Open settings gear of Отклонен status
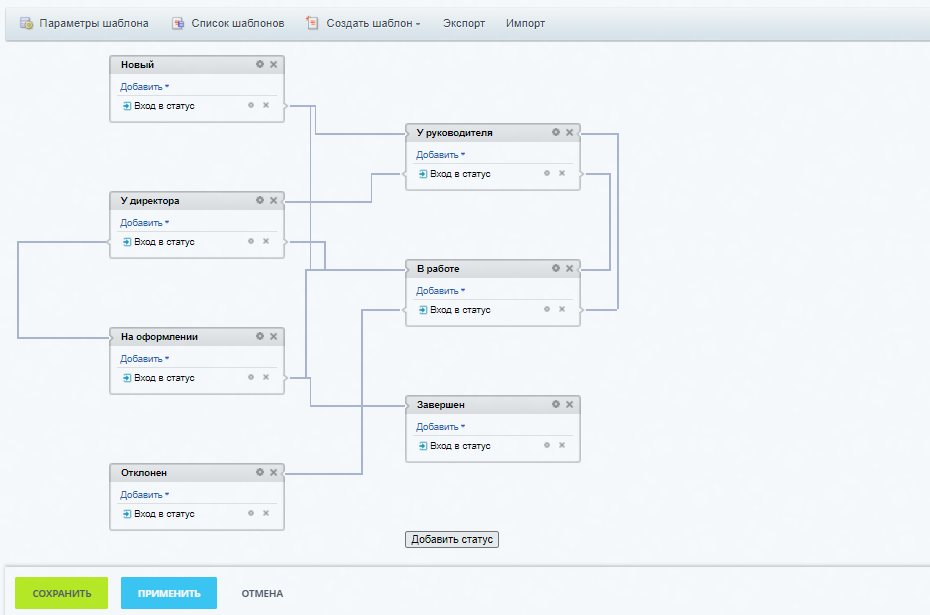The height and width of the screenshot is (615, 930). (260, 472)
